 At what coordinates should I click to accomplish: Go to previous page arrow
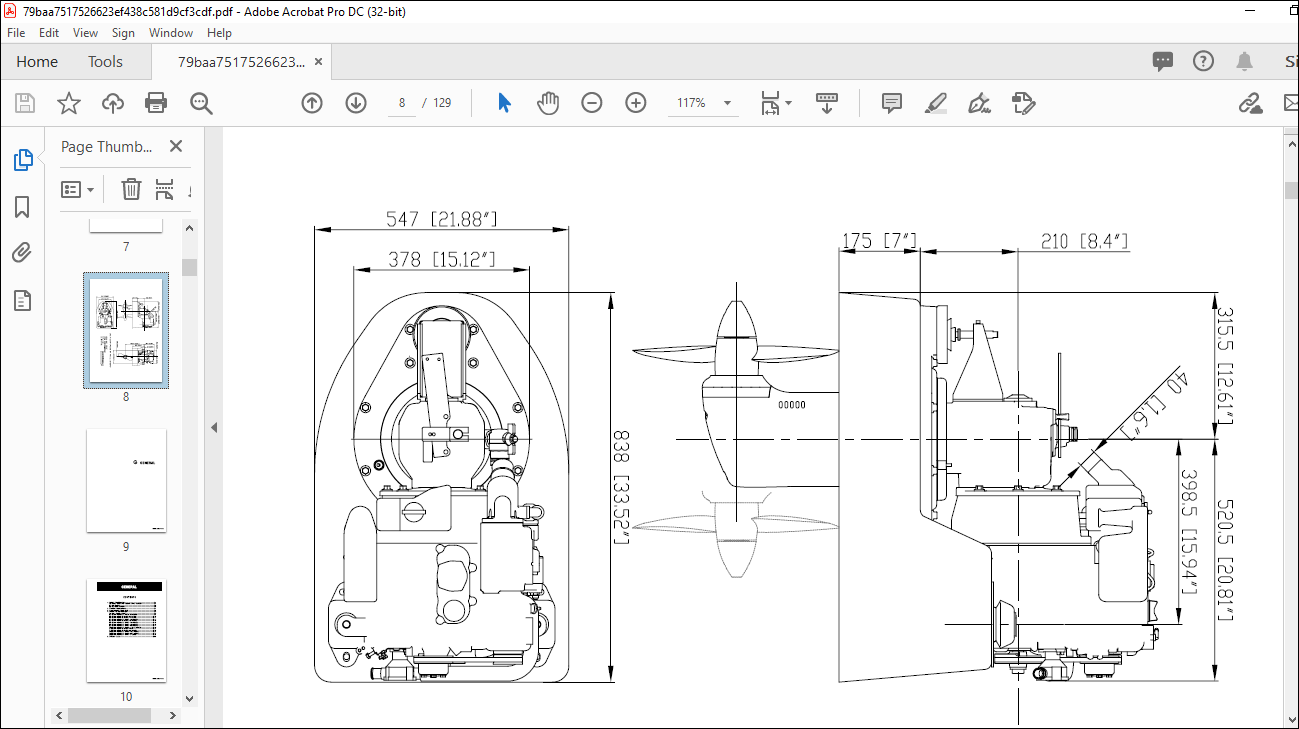pos(312,103)
